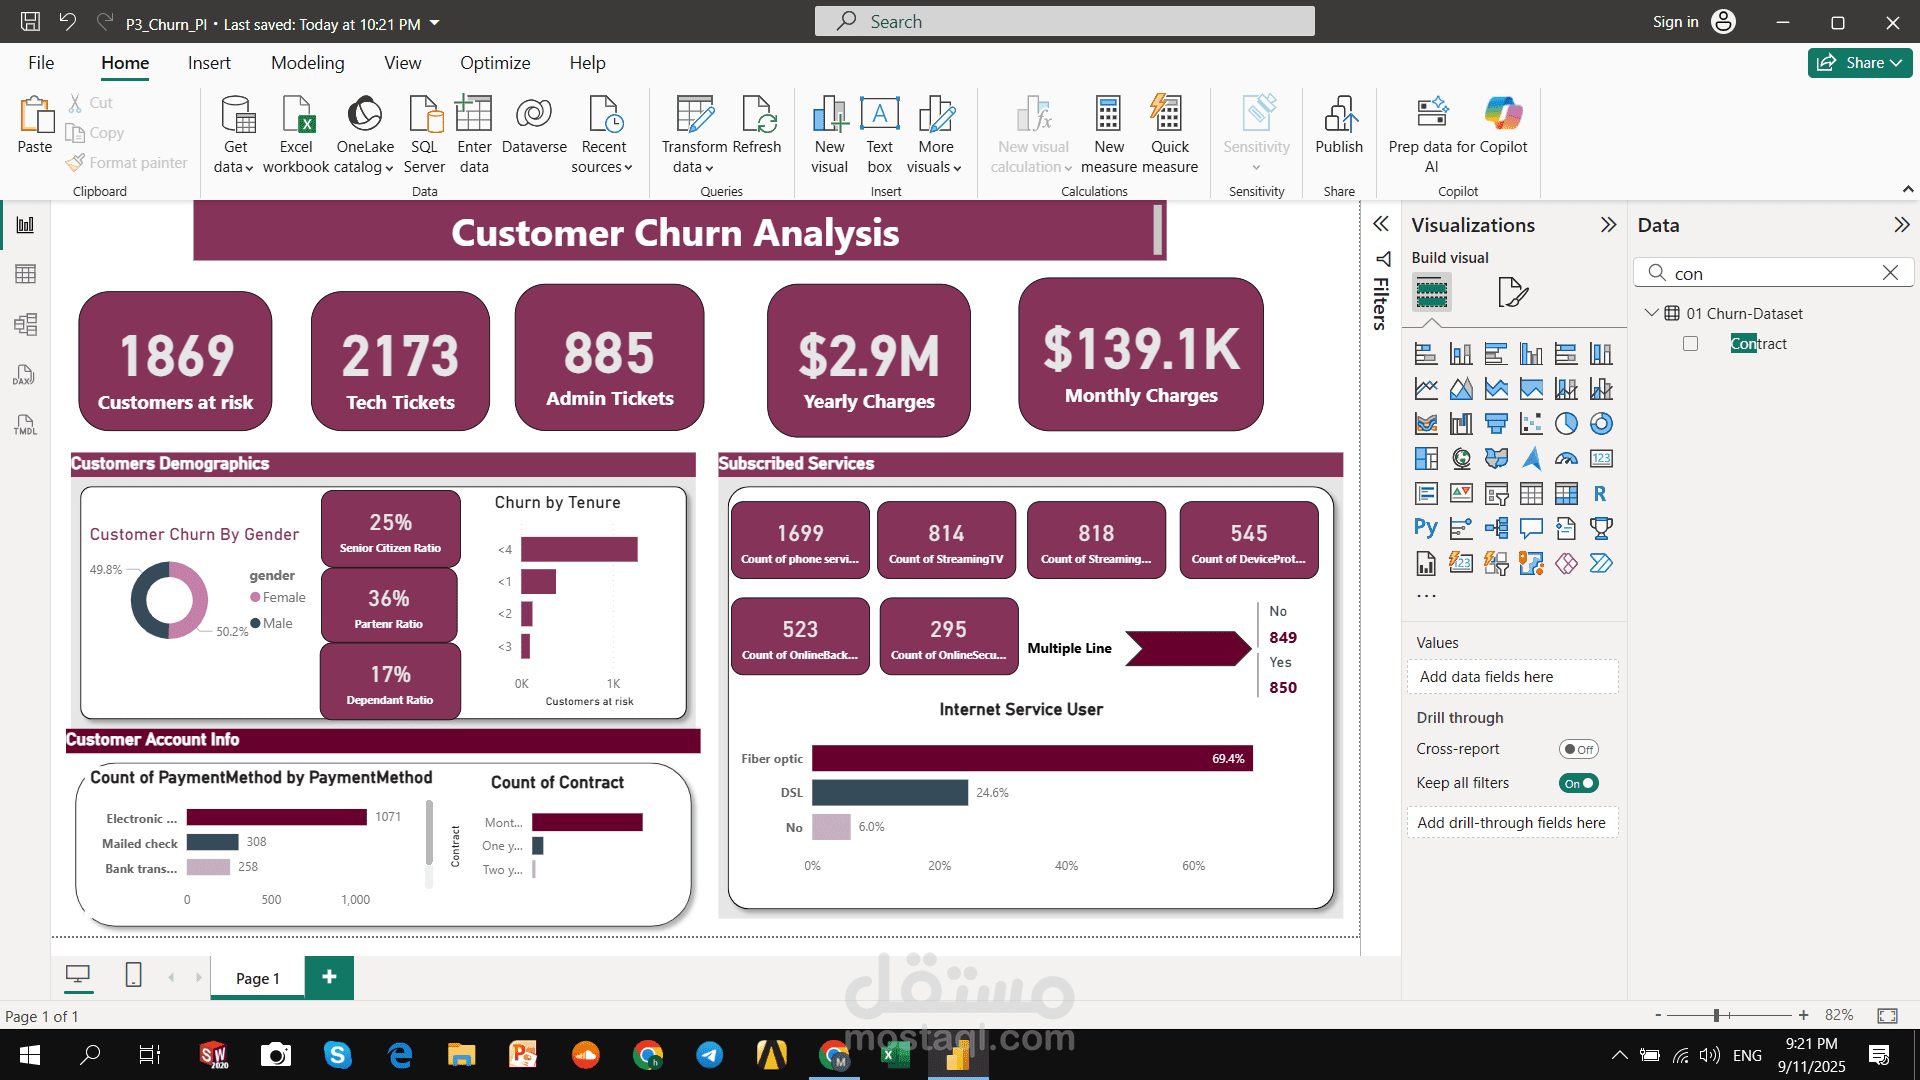
Task: Open Model view in left sidebar
Action: tap(25, 324)
